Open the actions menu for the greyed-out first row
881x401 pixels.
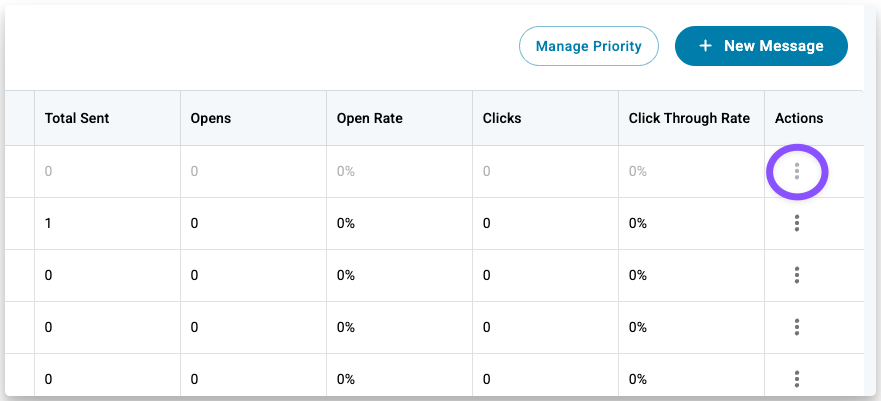(x=797, y=172)
